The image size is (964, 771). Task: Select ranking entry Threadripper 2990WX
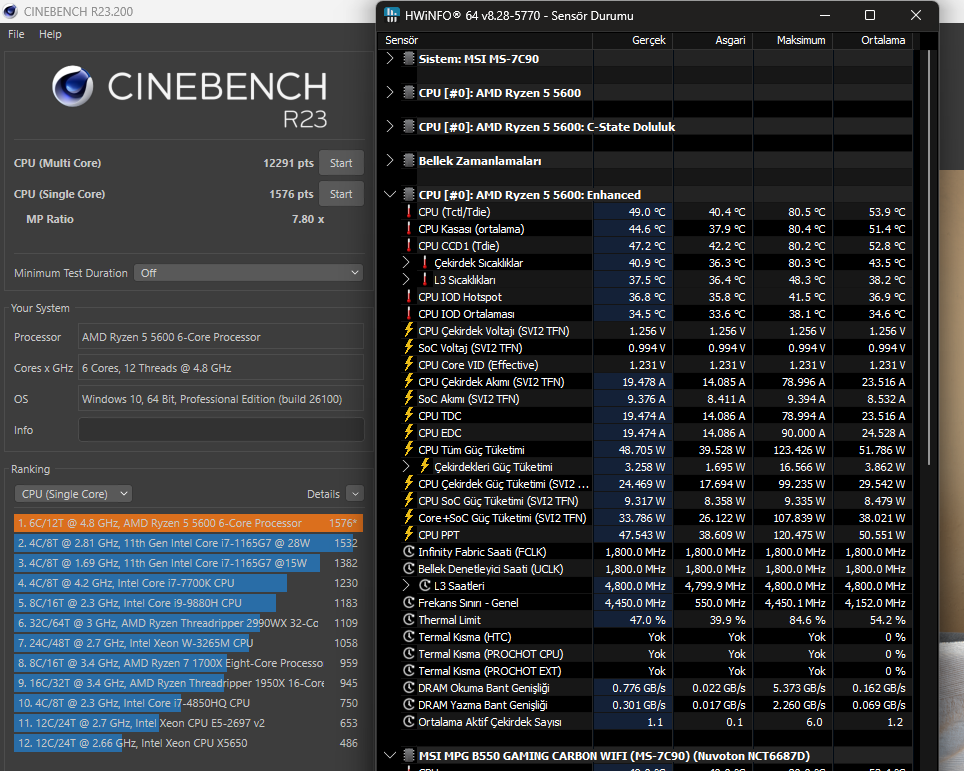pyautogui.click(x=188, y=623)
